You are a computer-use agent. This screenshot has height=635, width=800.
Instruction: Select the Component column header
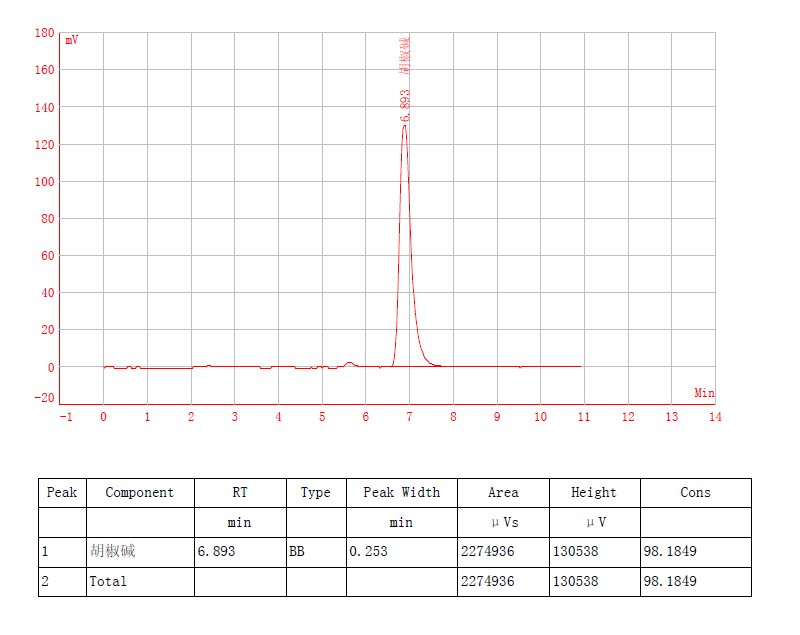[x=139, y=492]
